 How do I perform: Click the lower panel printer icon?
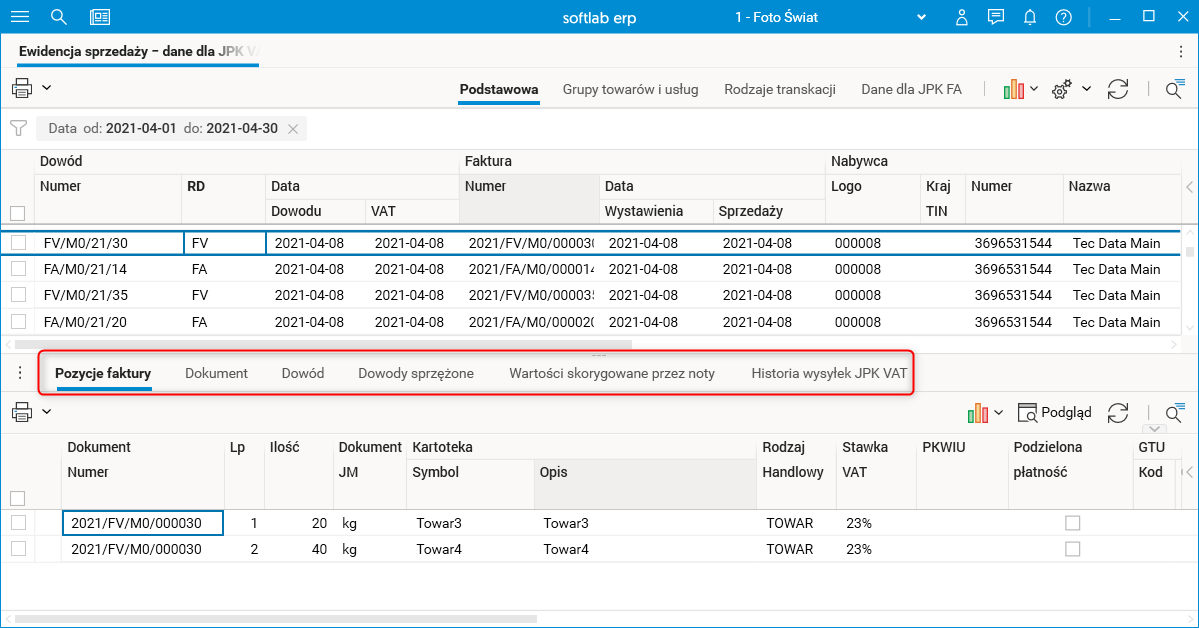22,412
